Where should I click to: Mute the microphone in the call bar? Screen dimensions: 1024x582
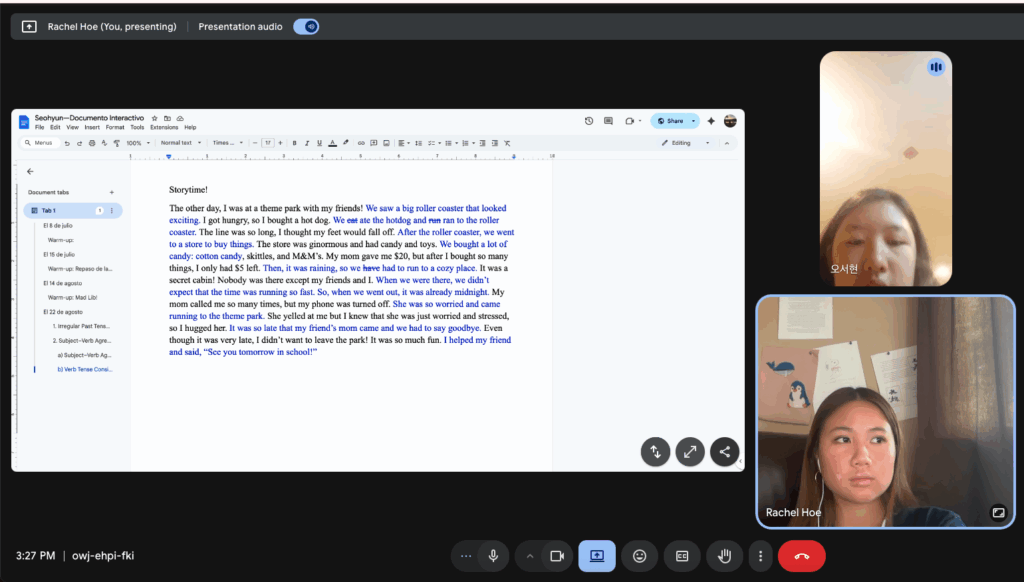492,556
